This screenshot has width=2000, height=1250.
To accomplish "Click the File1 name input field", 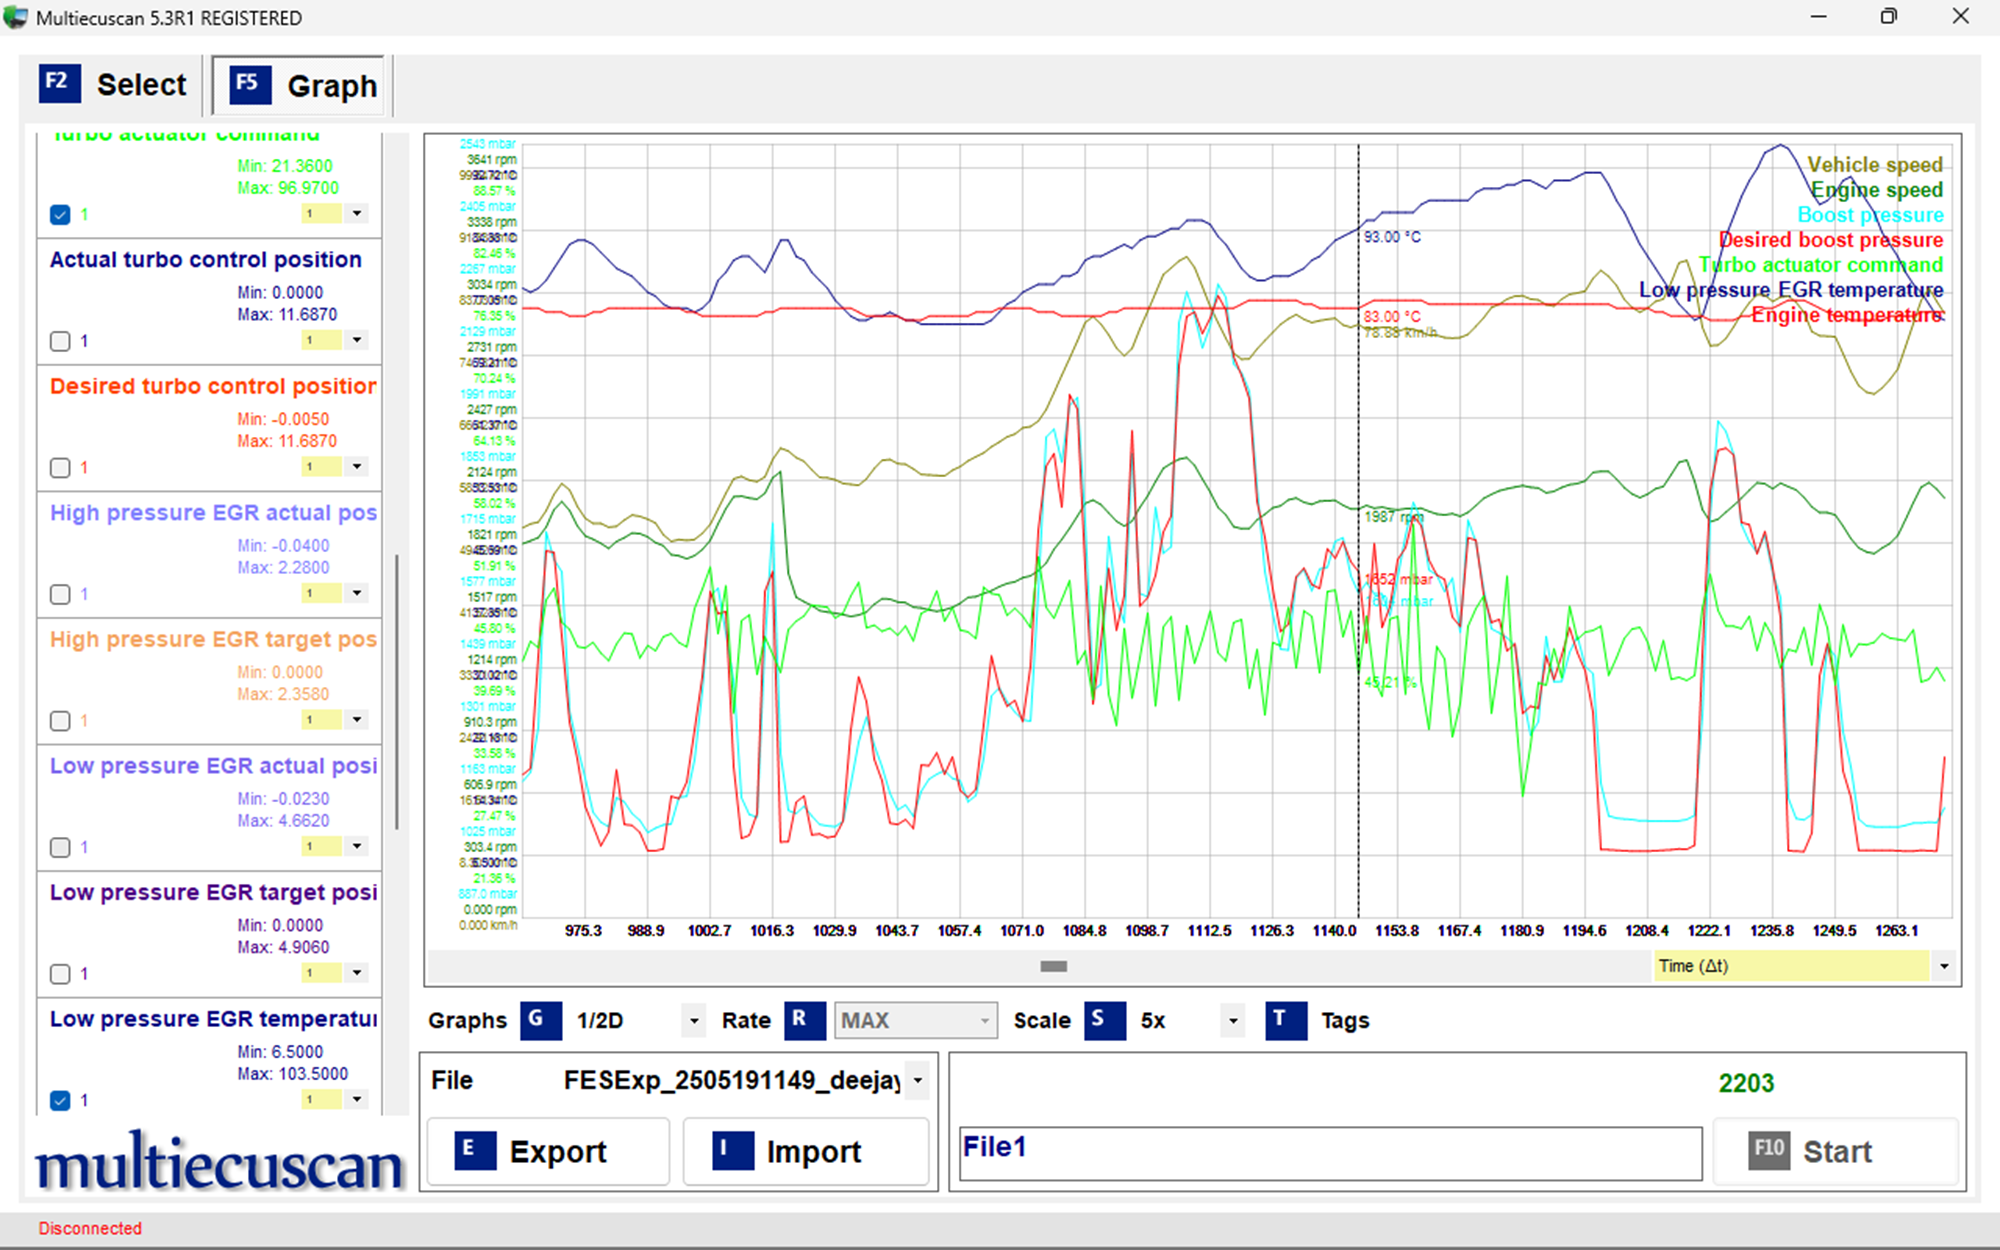I will 1330,1153.
